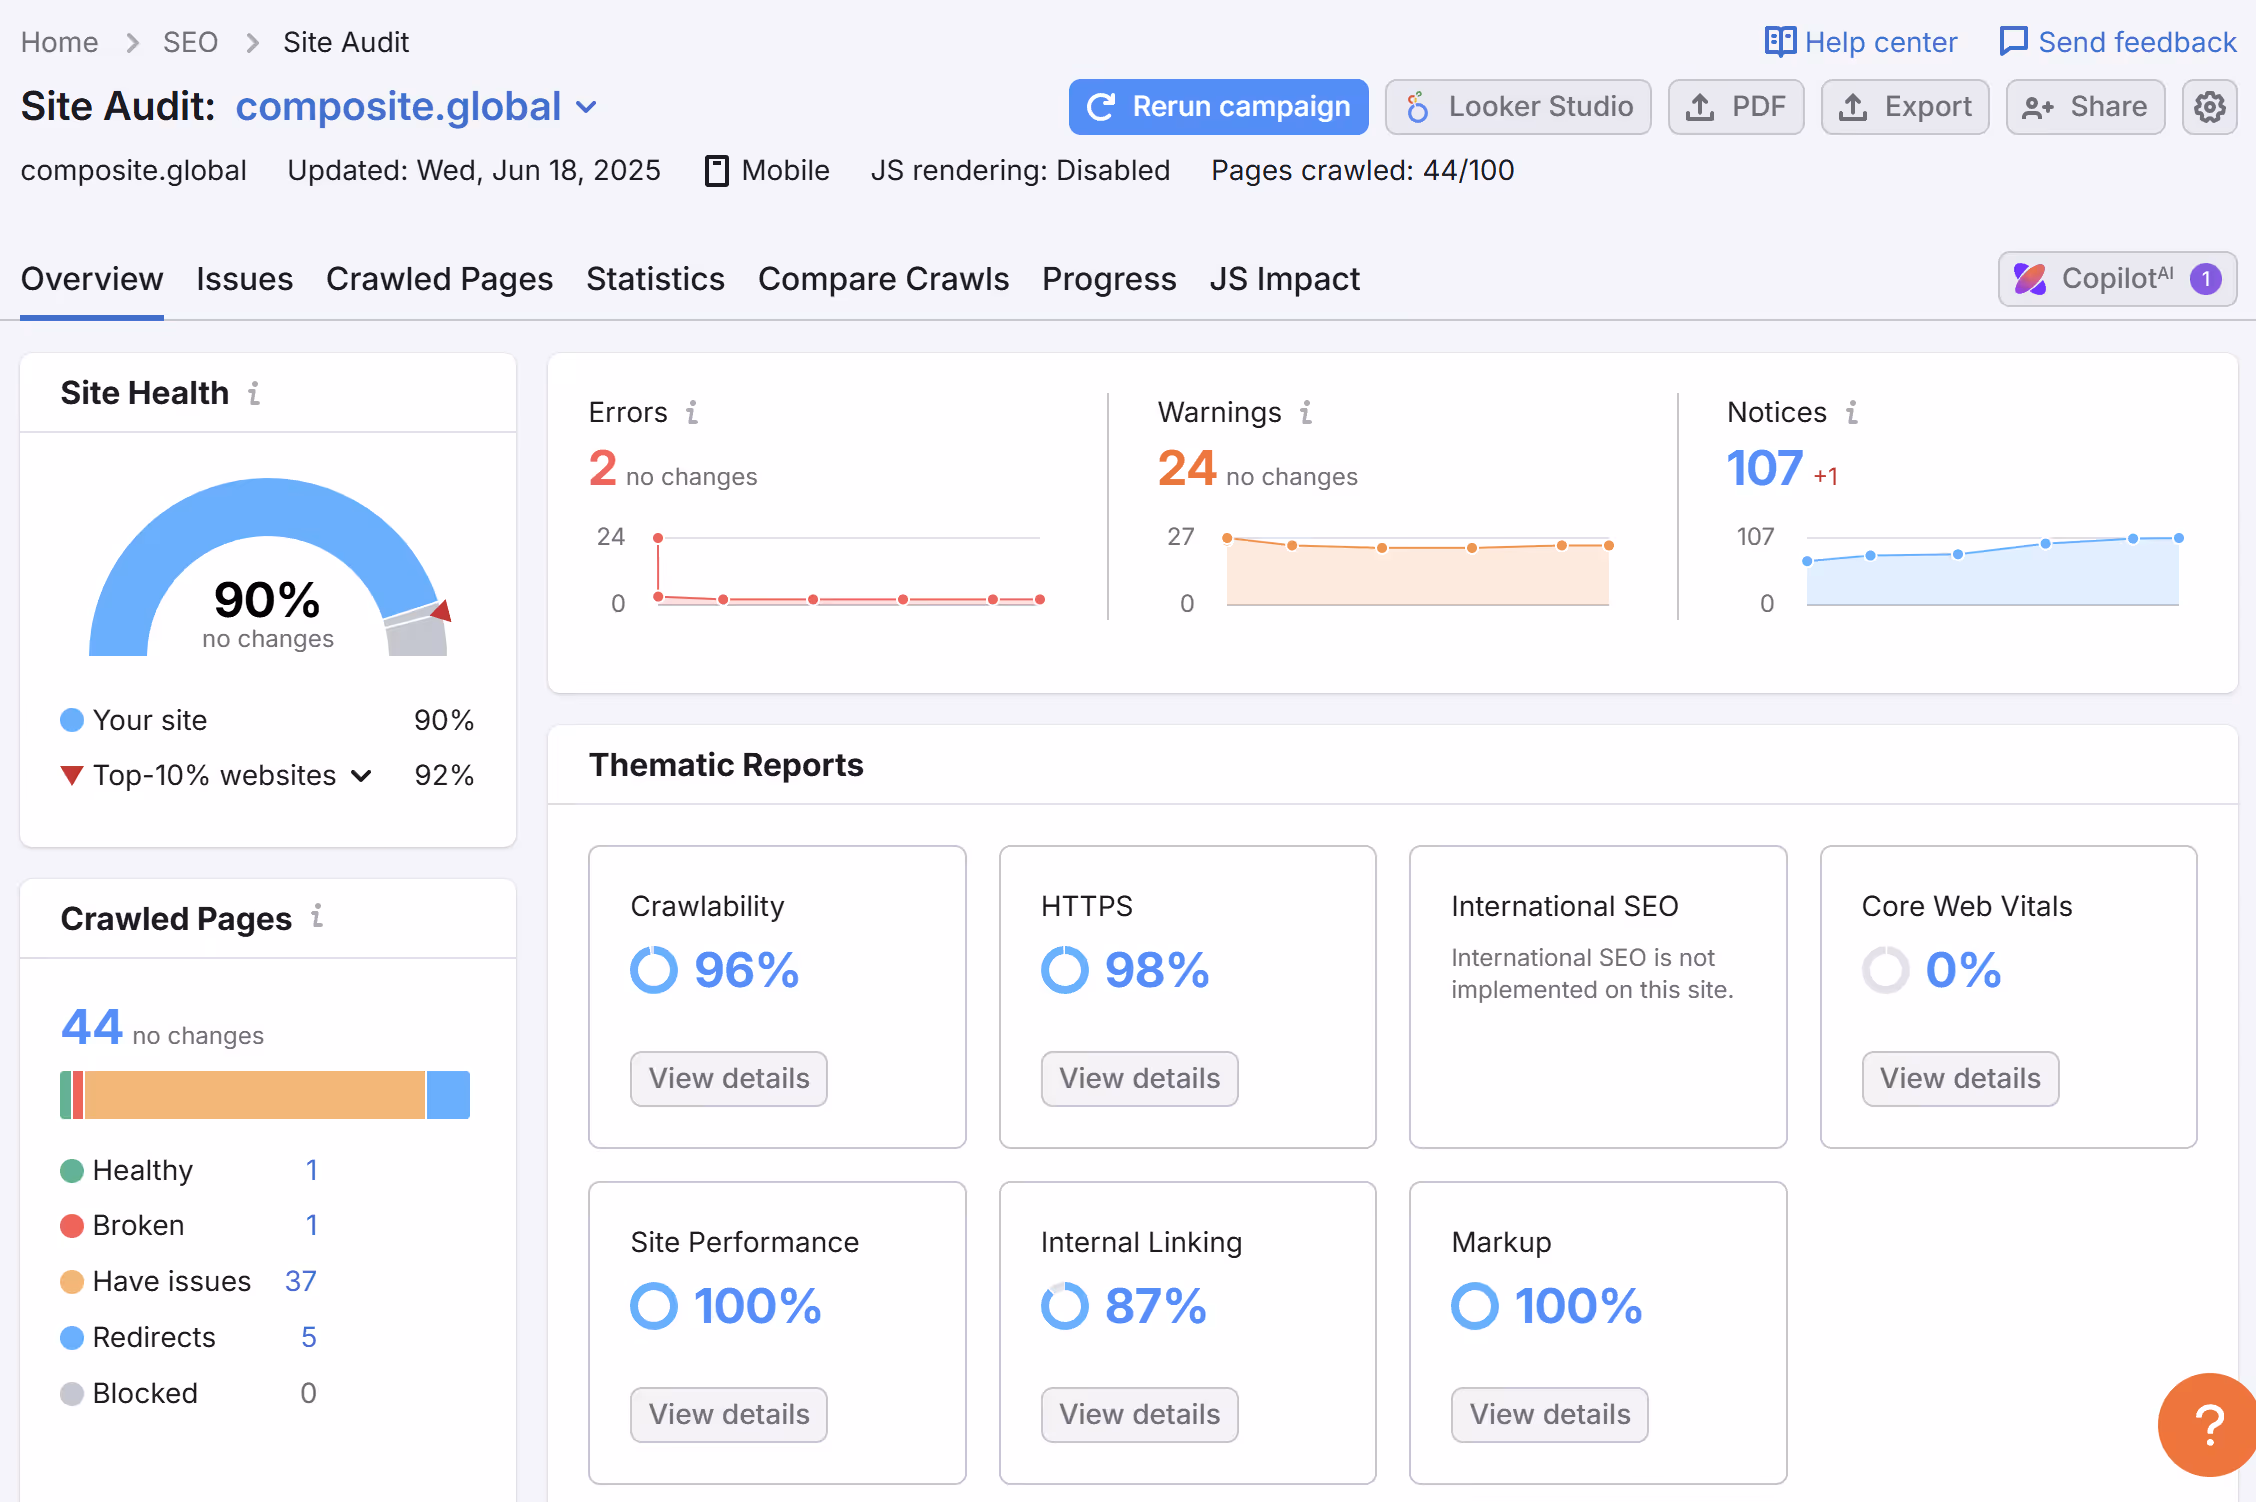
Task: Open the Looker Studio integration icon
Action: pyautogui.click(x=1419, y=106)
